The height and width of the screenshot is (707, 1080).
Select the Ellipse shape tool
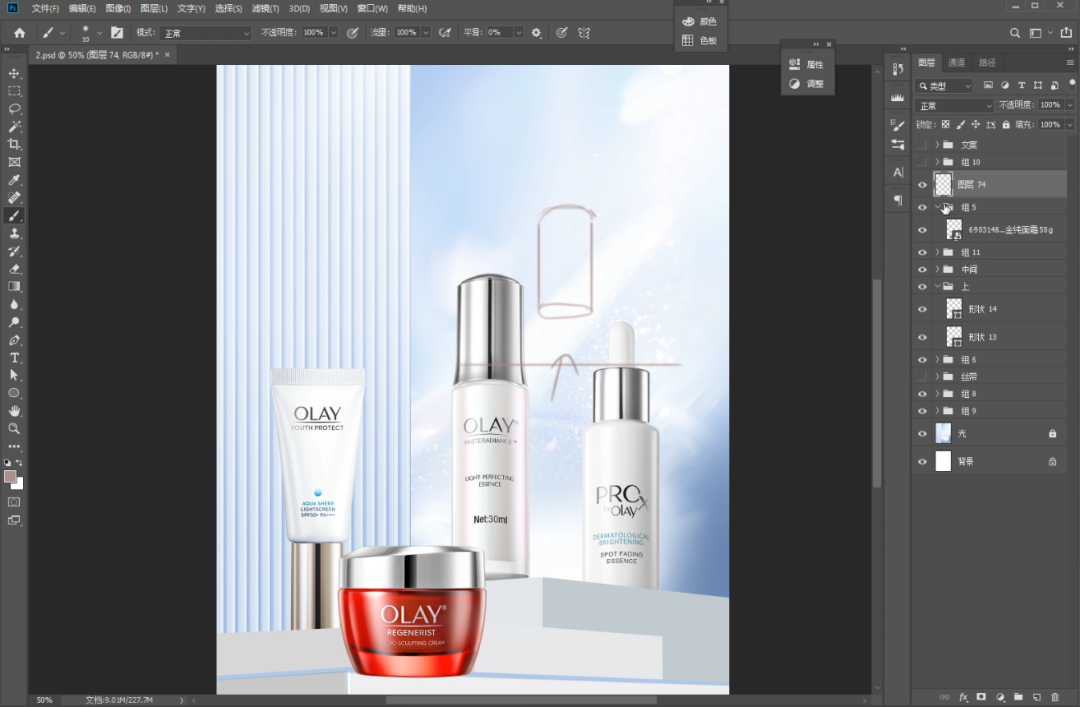point(14,393)
